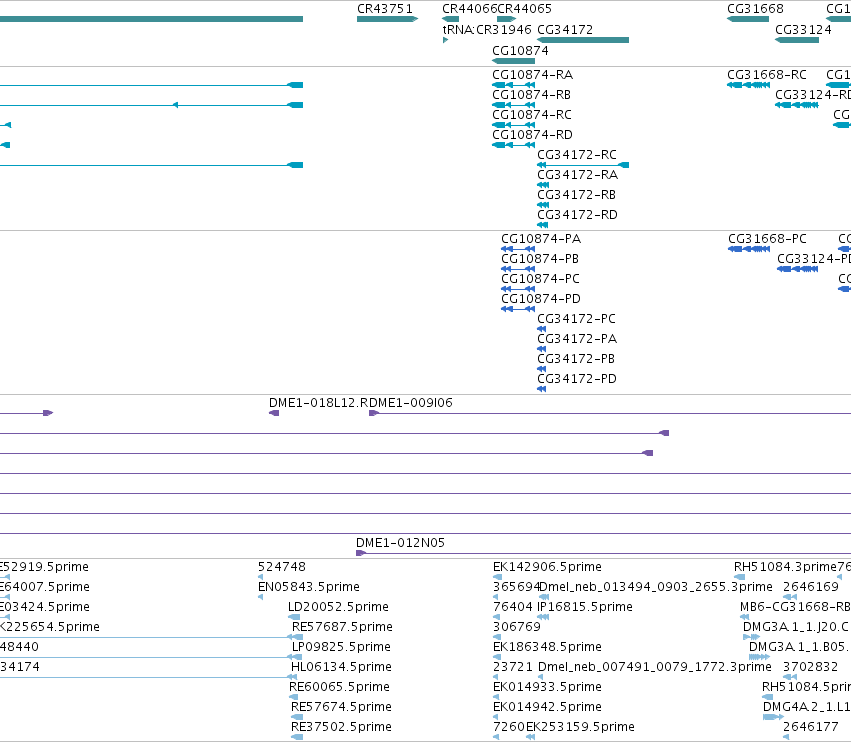
Task: Open the 3702832 feature label
Action: 810,667
